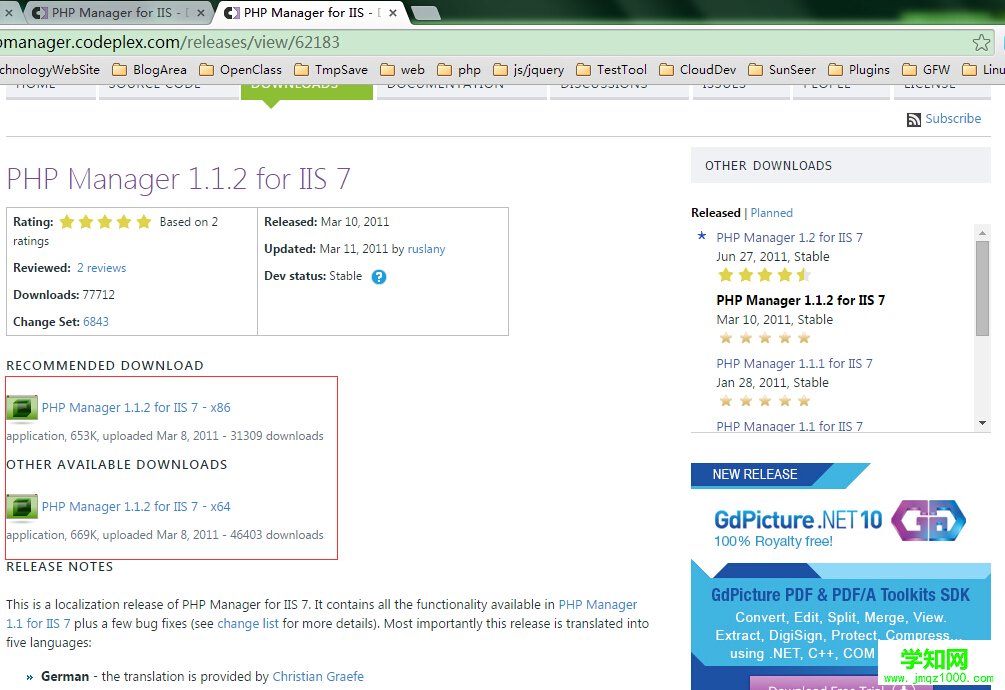1005x690 pixels.
Task: Open the OpenClass bookmark folder
Action: [x=240, y=70]
